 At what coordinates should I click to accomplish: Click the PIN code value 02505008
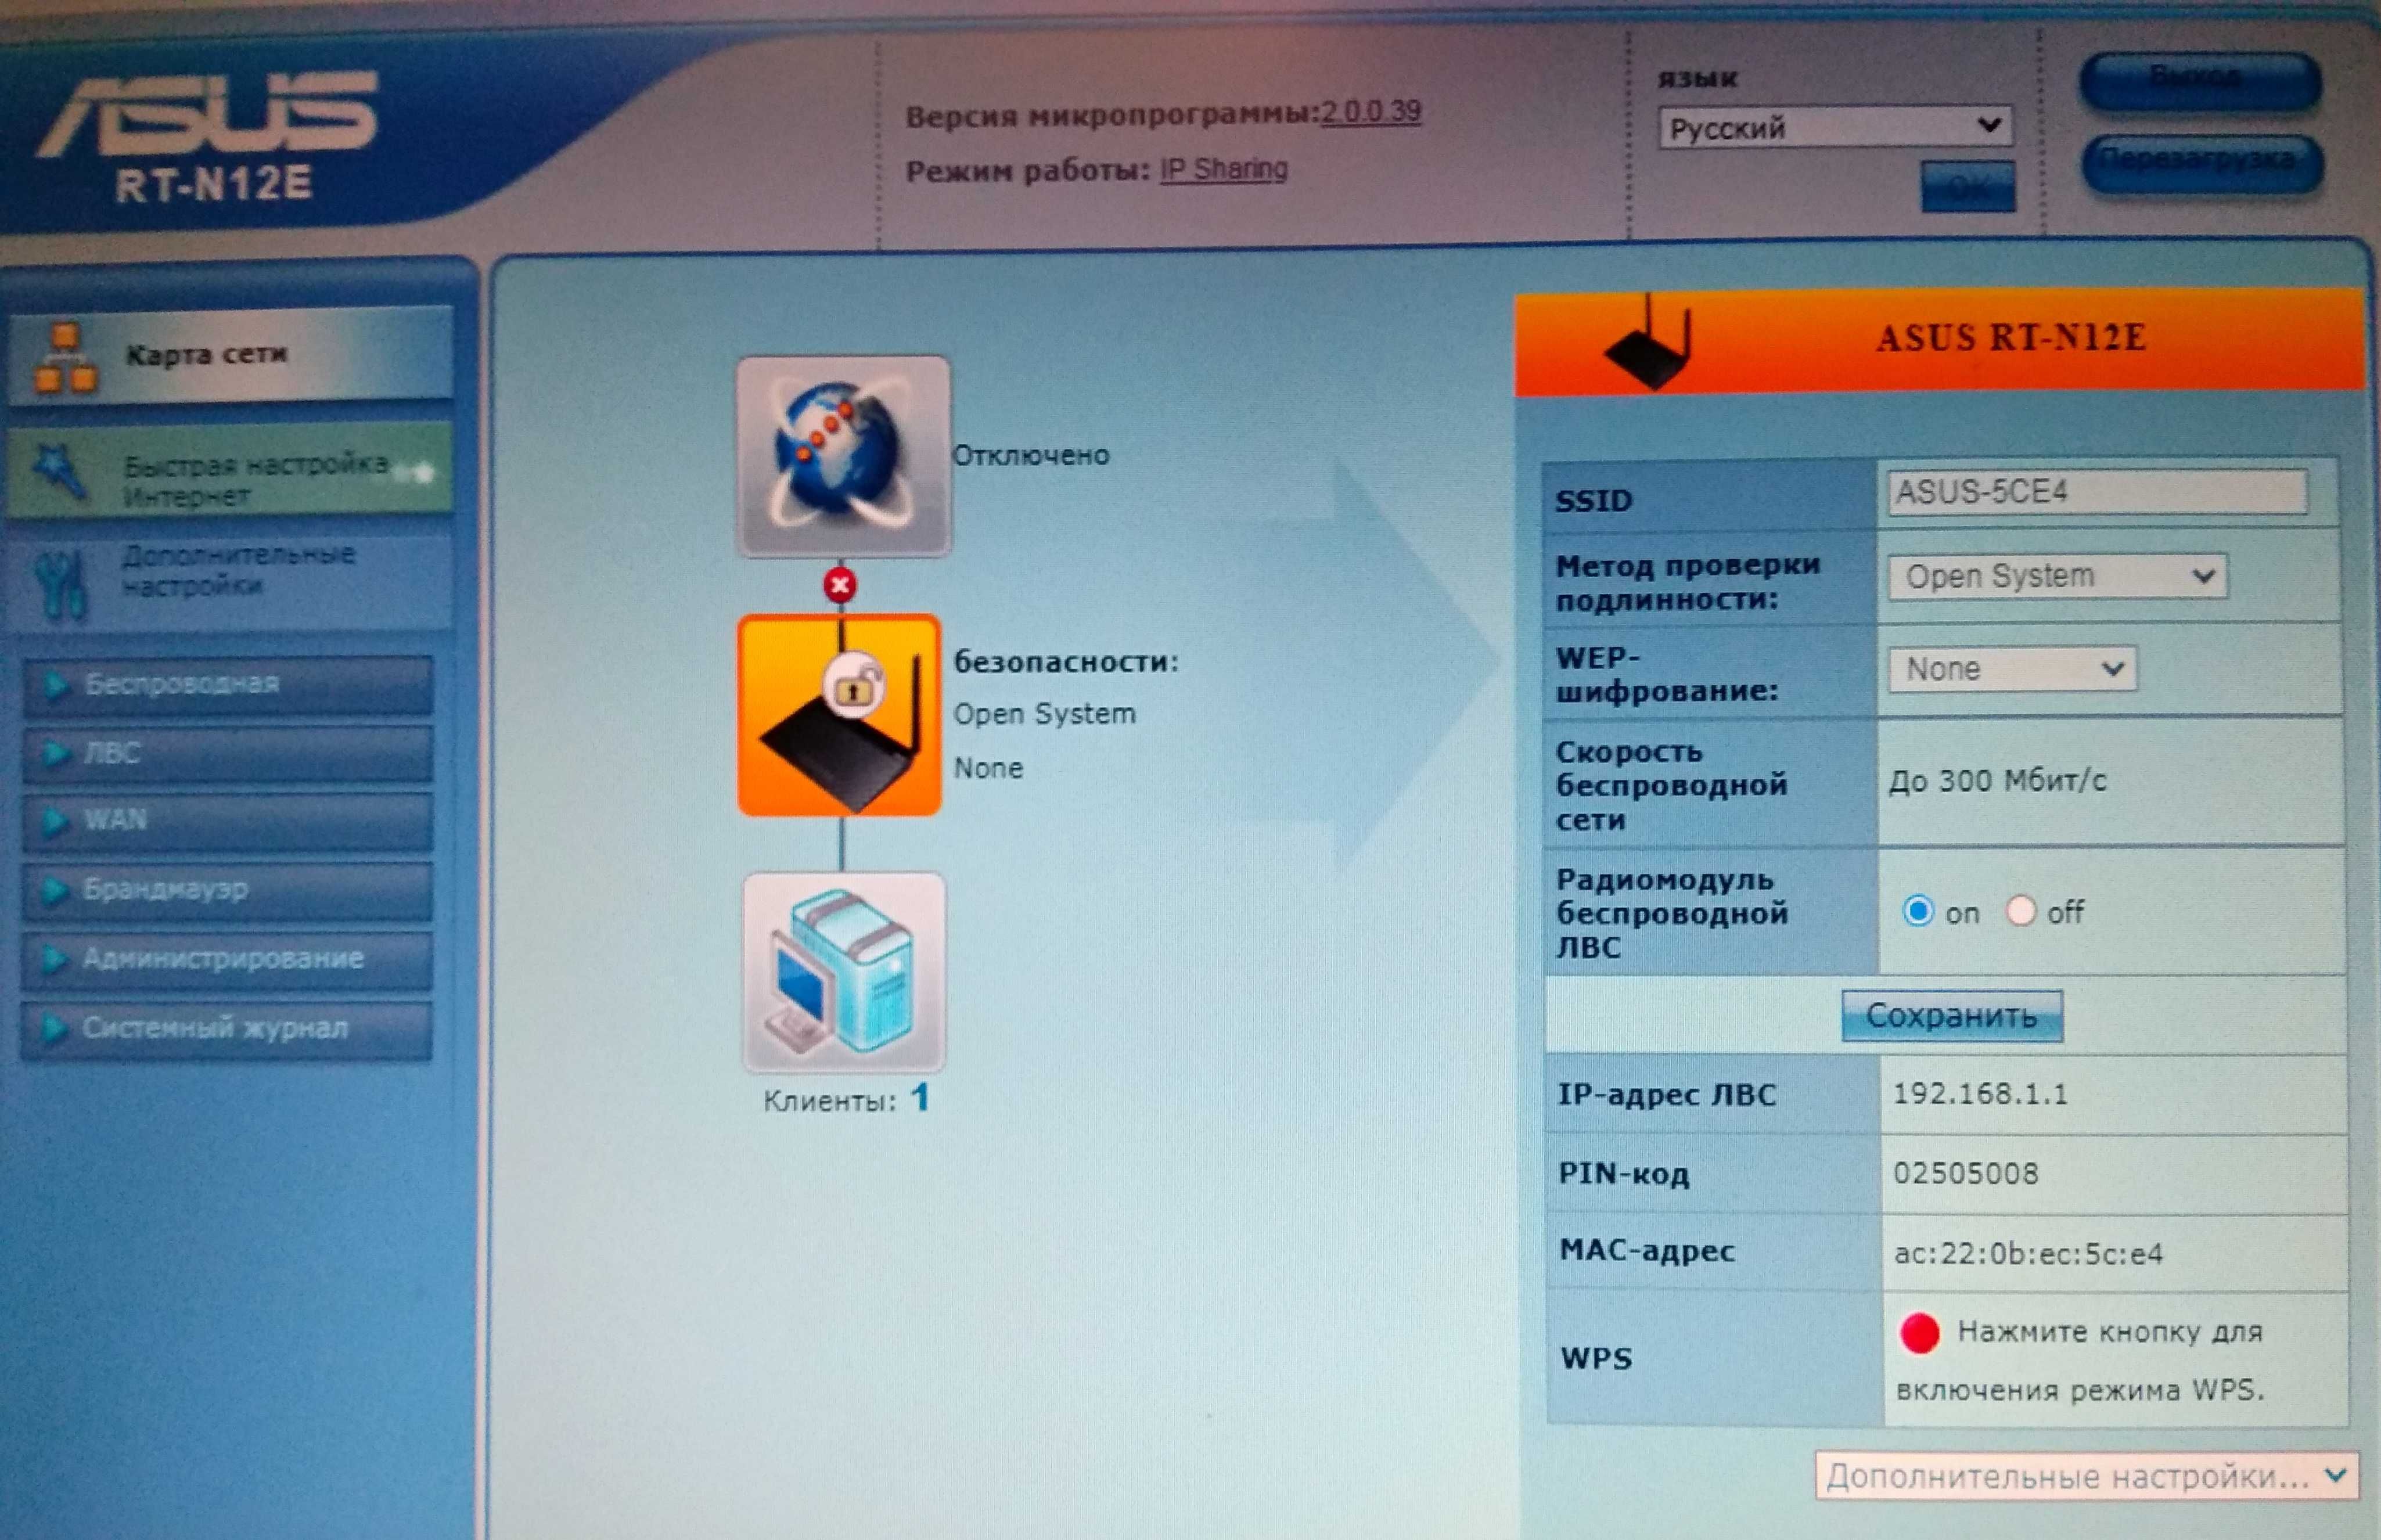1965,1173
